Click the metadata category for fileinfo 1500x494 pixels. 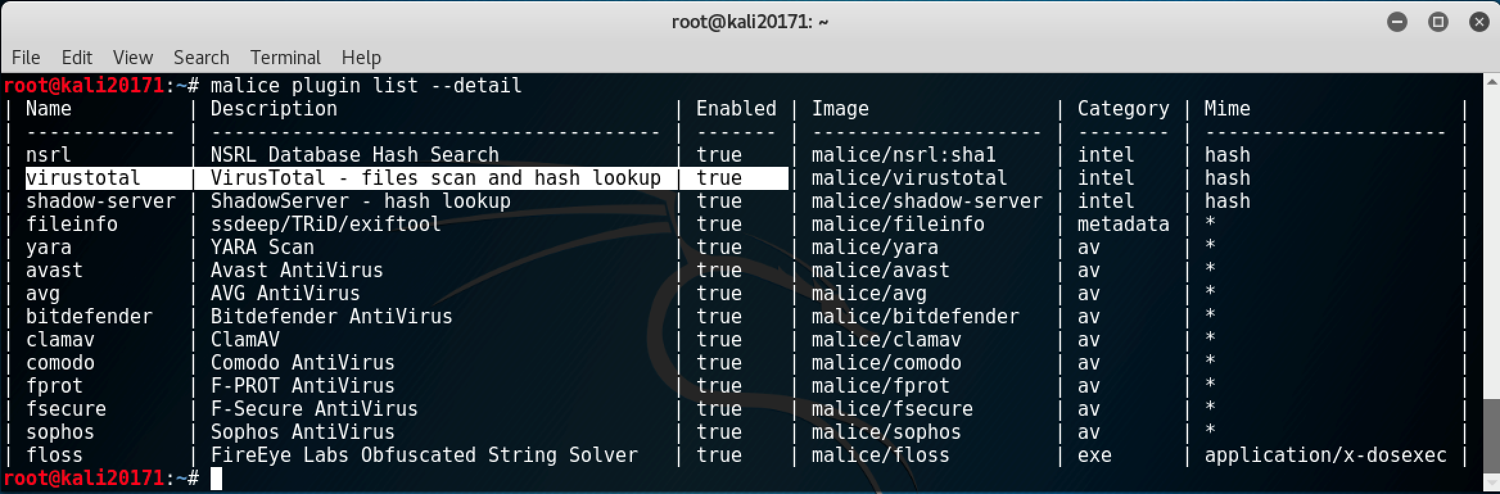(1123, 224)
